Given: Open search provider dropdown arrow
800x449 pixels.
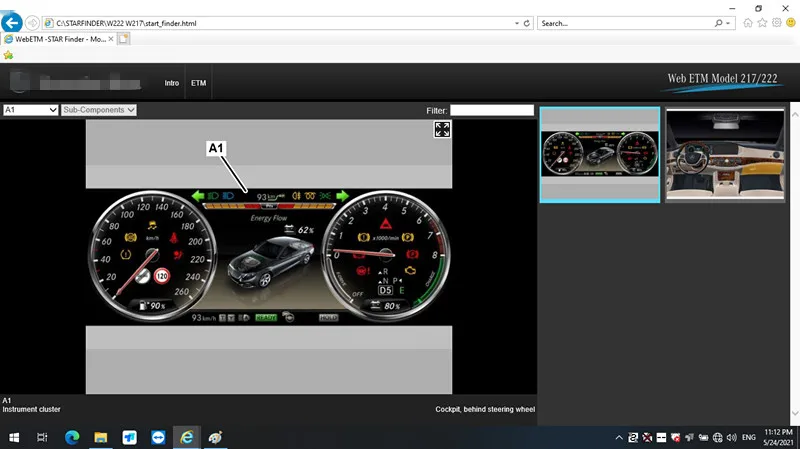Looking at the screenshot, I should point(728,23).
